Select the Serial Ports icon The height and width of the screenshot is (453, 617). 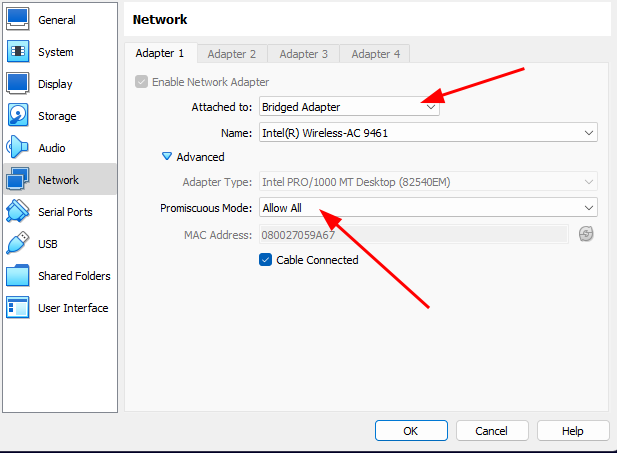click(18, 211)
